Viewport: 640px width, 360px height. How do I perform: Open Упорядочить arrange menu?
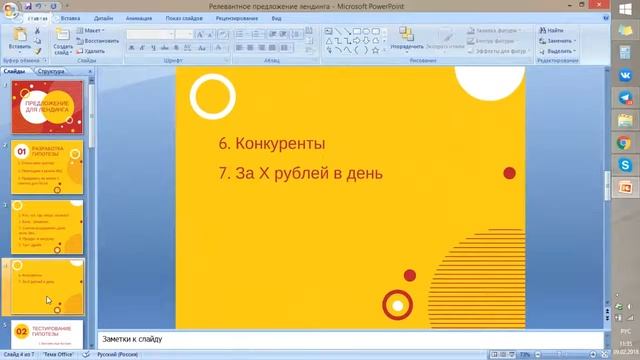[x=407, y=39]
